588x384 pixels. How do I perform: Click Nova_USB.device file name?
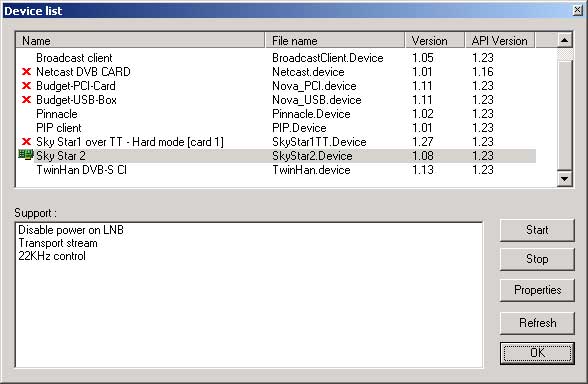[x=316, y=100]
